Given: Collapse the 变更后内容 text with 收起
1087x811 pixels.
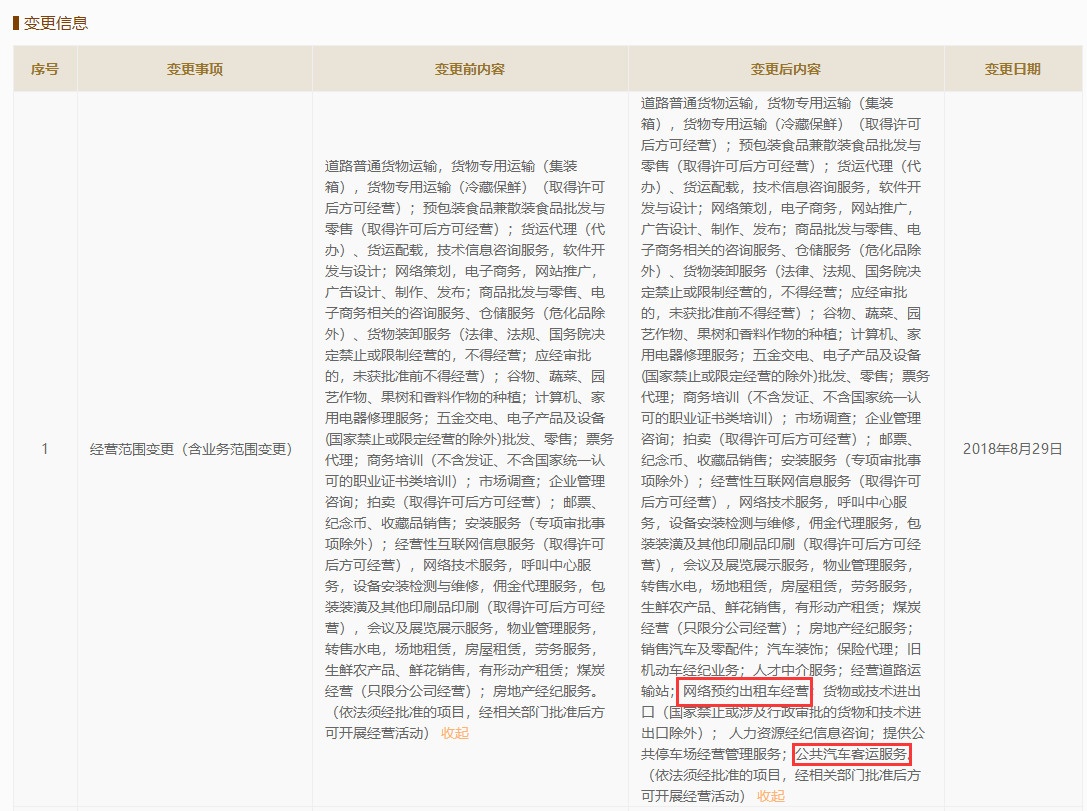Looking at the screenshot, I should (771, 796).
